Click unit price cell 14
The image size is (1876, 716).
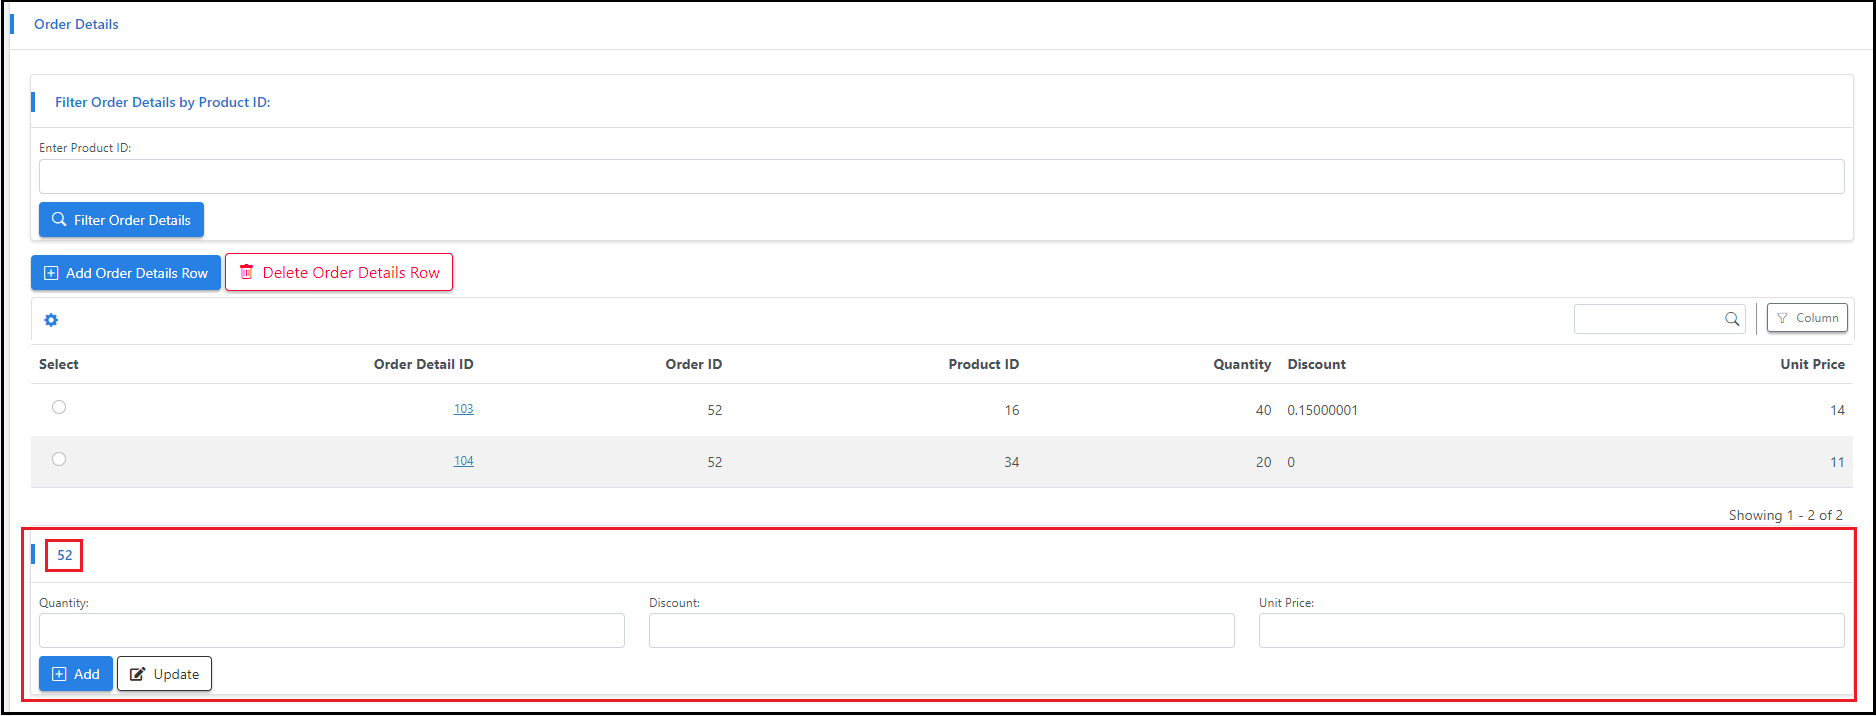pyautogui.click(x=1837, y=410)
